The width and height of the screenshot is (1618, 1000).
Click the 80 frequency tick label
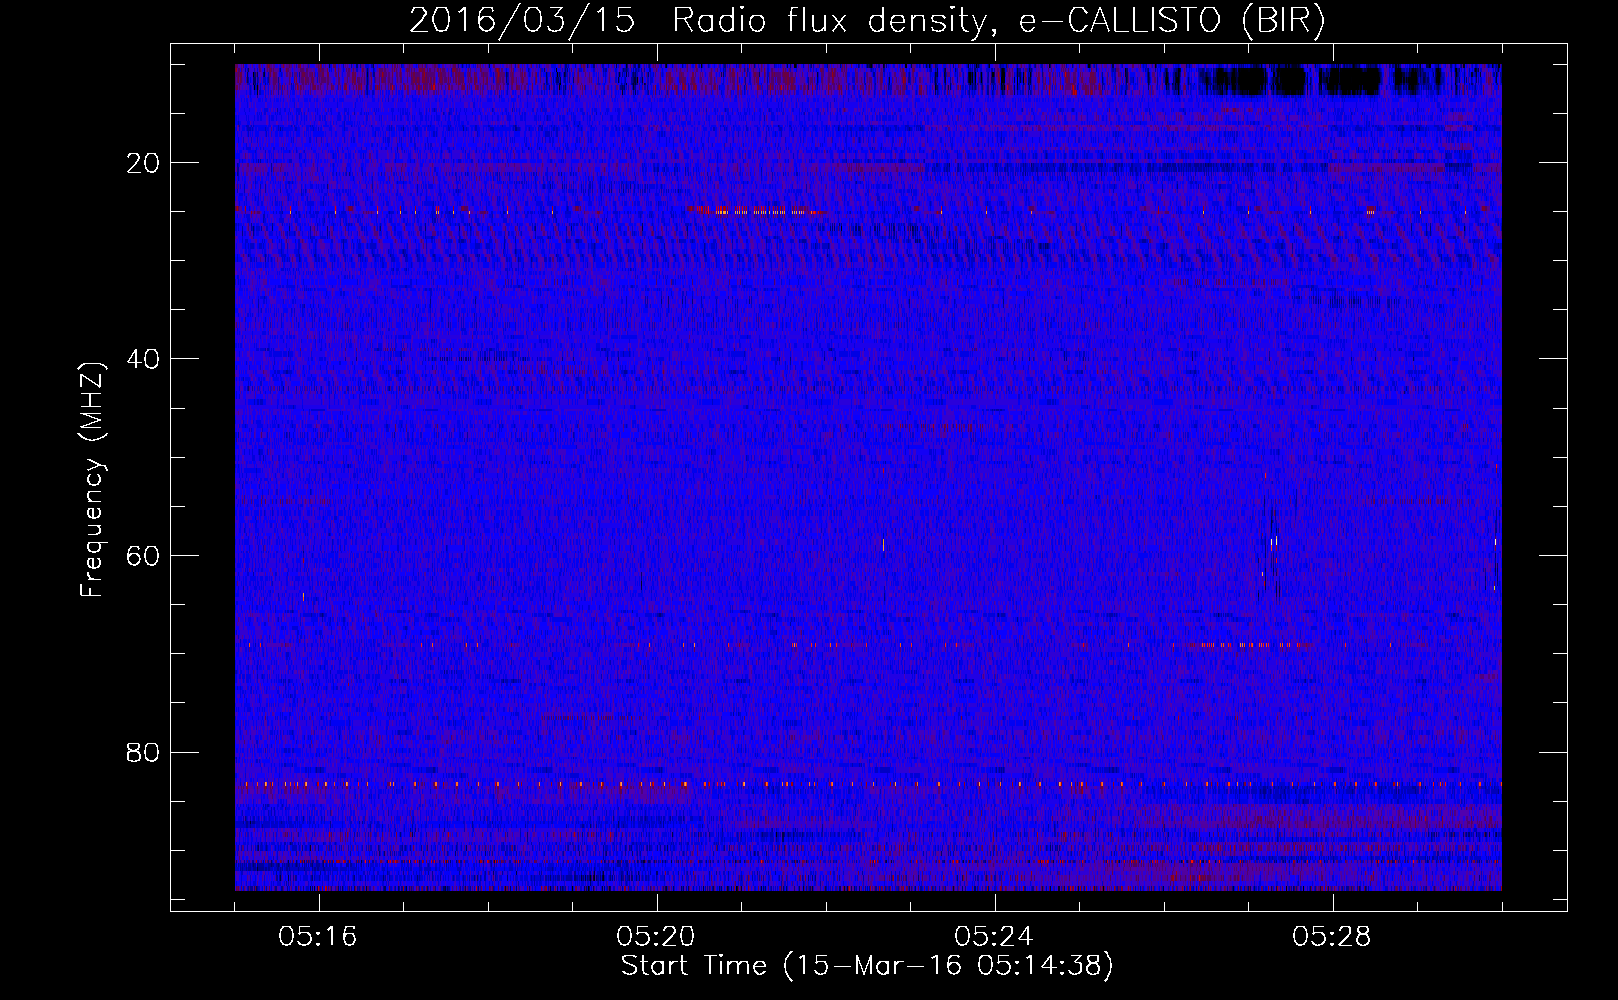[x=144, y=752]
